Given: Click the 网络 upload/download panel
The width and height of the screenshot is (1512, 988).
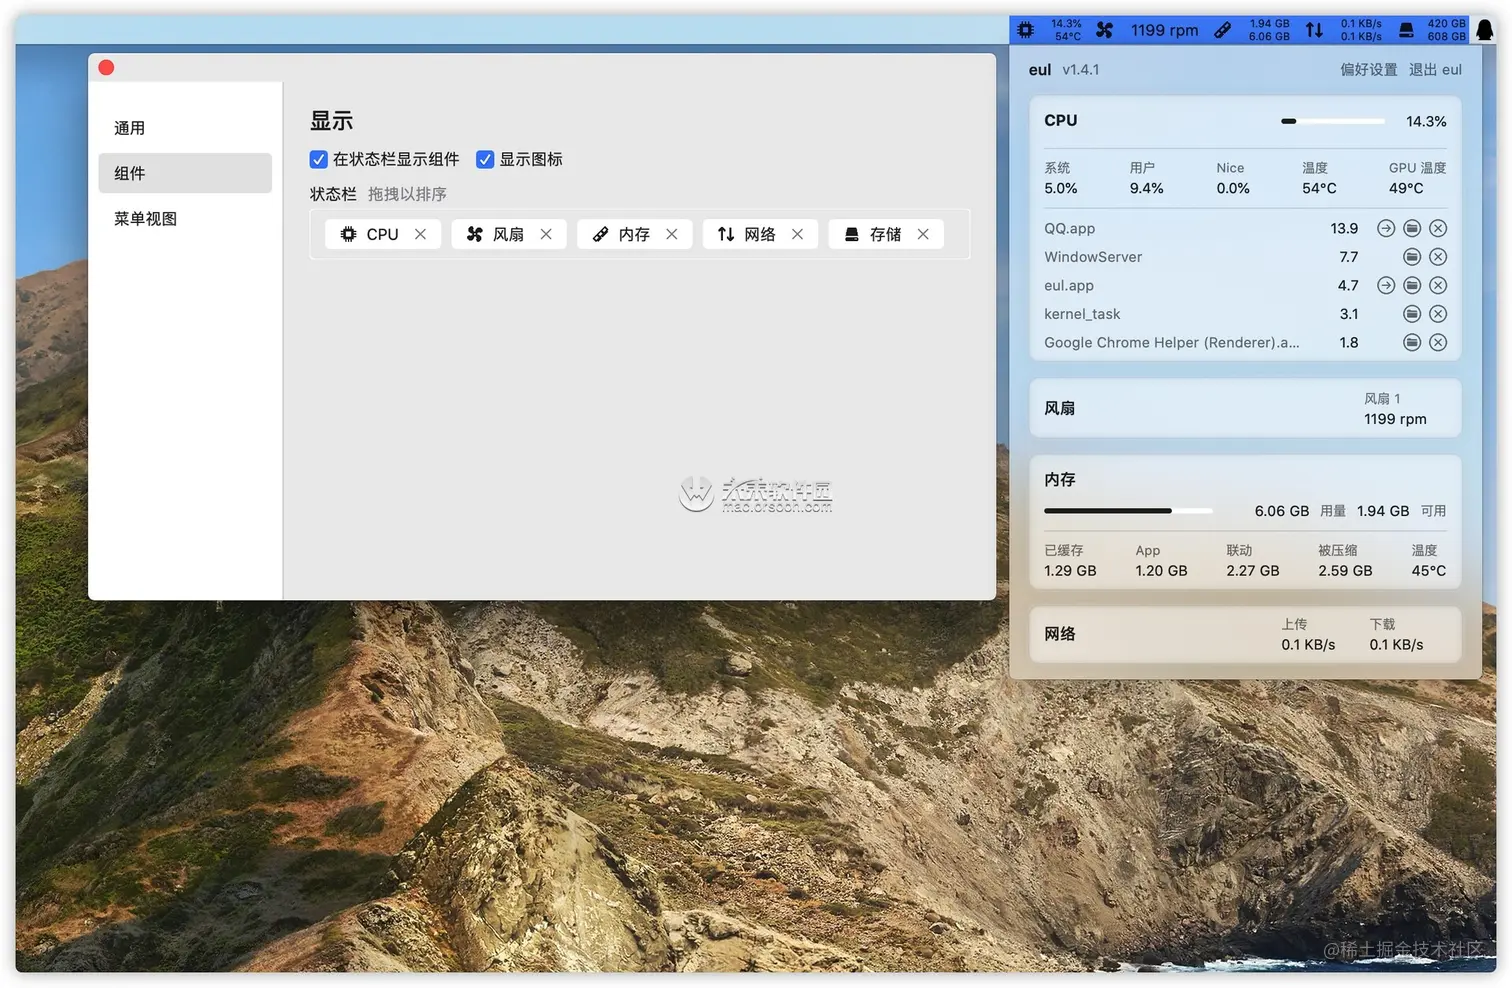Looking at the screenshot, I should 1245,634.
